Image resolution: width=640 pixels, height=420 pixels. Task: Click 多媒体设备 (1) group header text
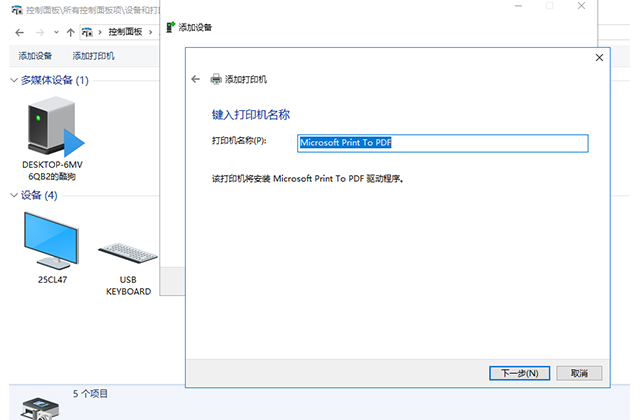tap(55, 80)
